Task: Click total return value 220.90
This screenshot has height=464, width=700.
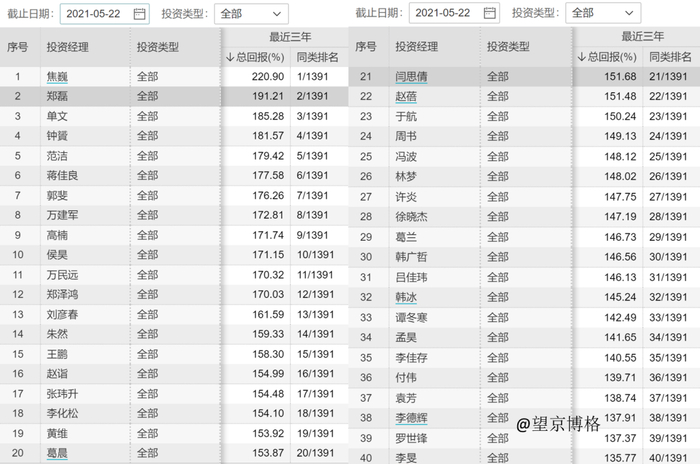Action: pos(268,76)
